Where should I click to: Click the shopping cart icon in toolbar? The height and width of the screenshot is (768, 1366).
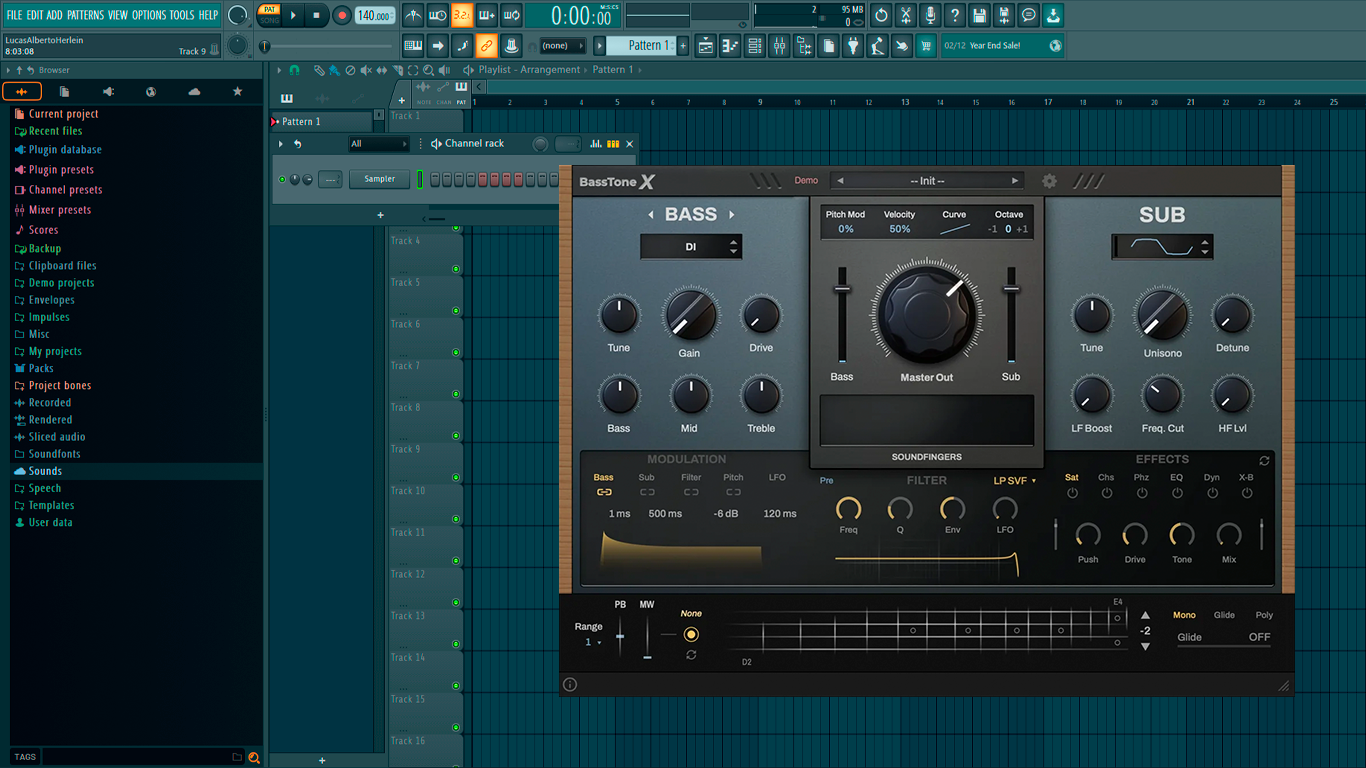926,46
